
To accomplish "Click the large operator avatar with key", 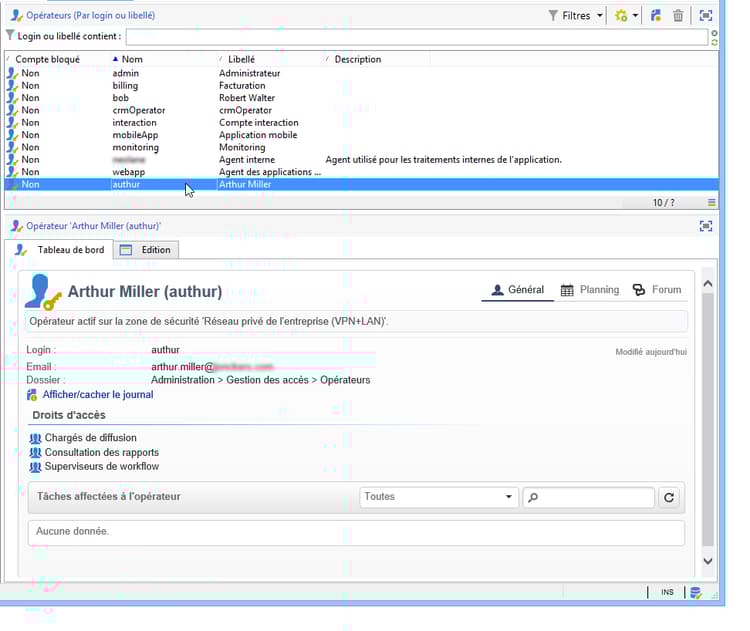I will pyautogui.click(x=43, y=292).
